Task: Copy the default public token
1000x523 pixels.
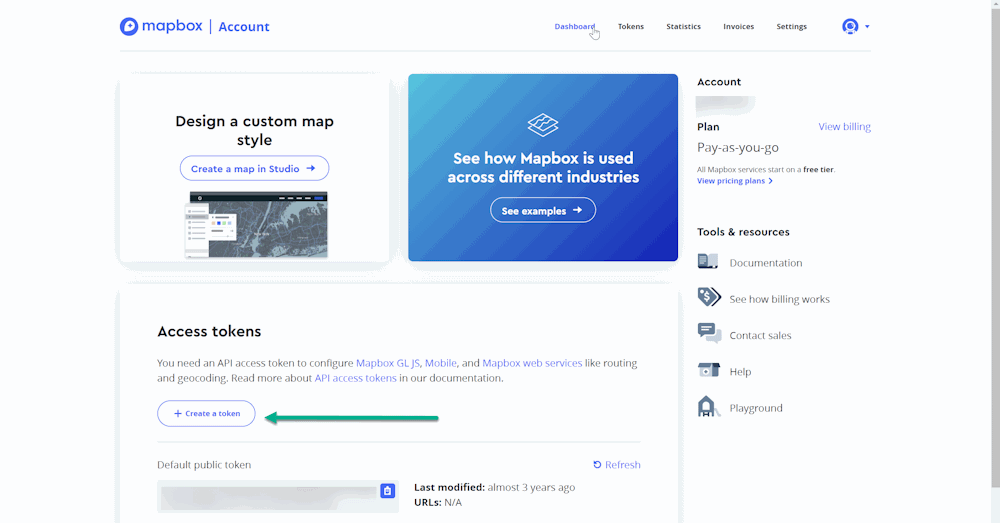Action: coord(387,490)
